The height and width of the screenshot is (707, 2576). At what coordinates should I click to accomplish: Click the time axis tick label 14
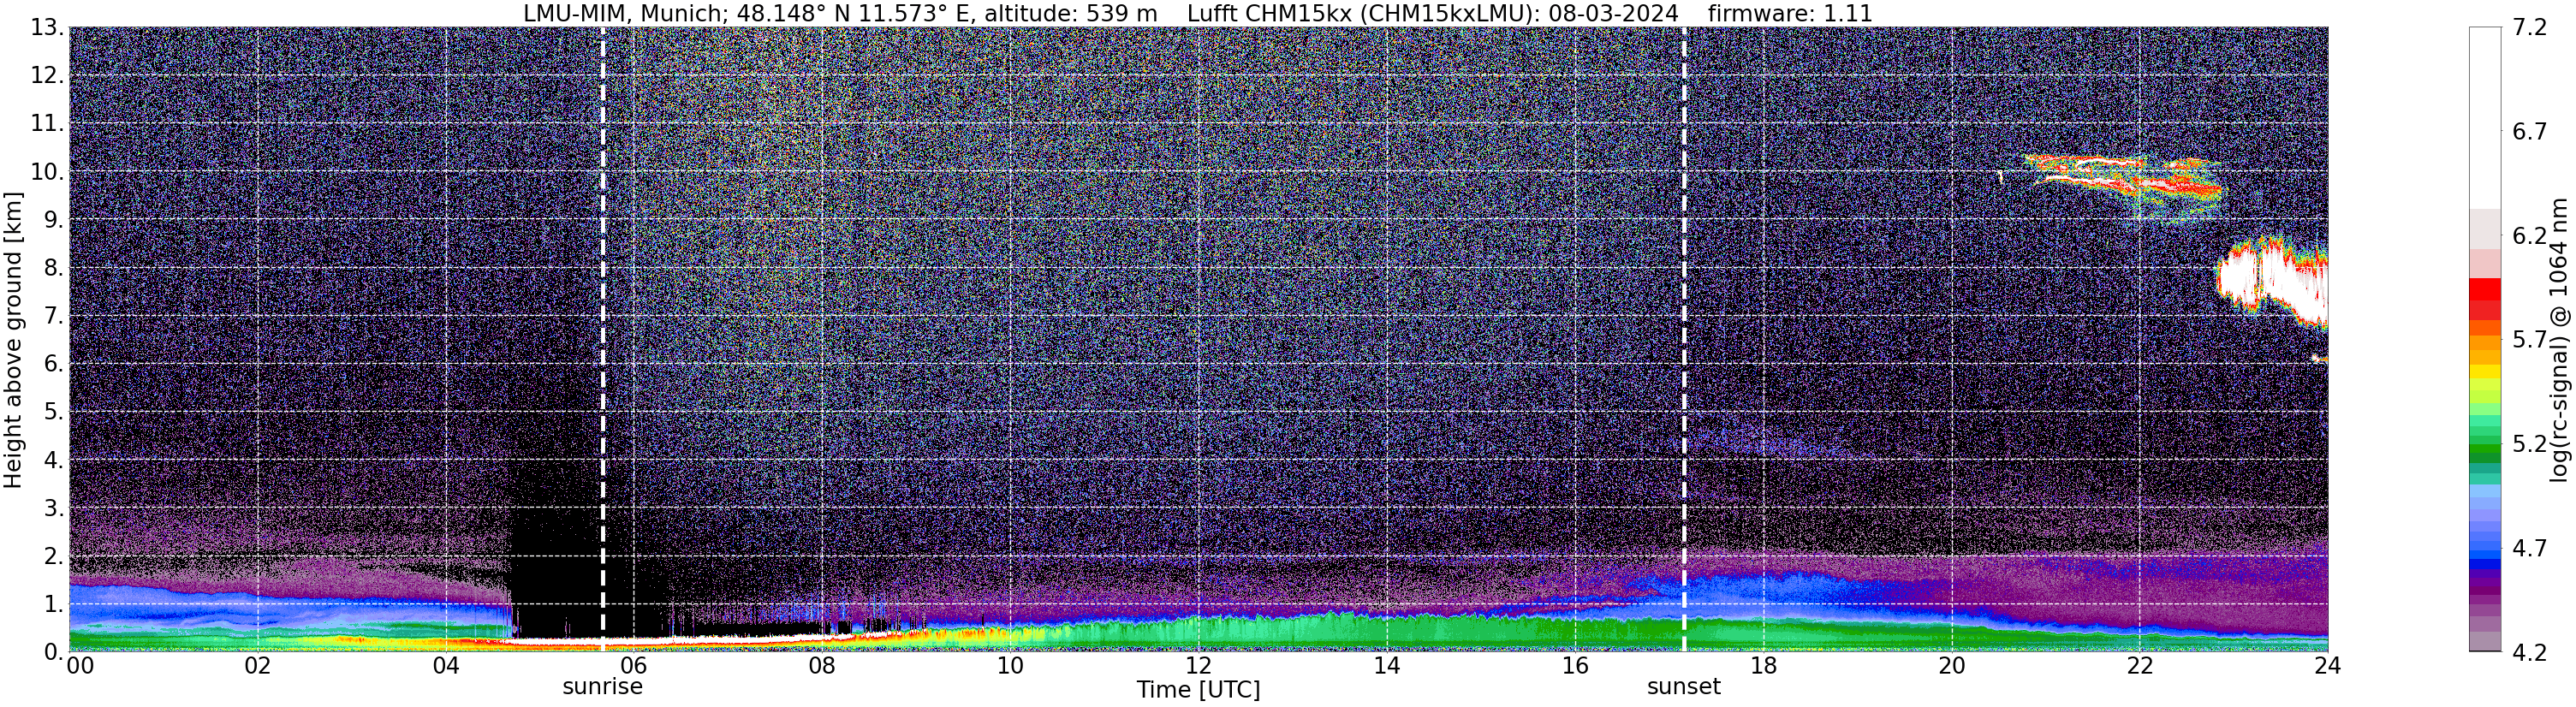click(1387, 666)
